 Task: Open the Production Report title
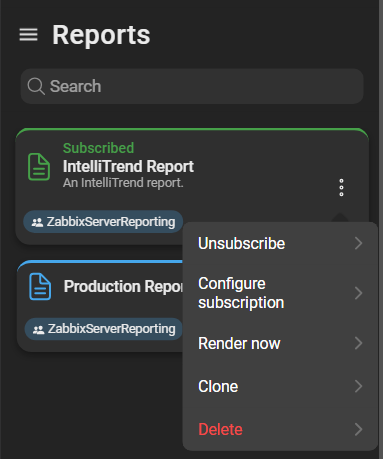click(123, 286)
